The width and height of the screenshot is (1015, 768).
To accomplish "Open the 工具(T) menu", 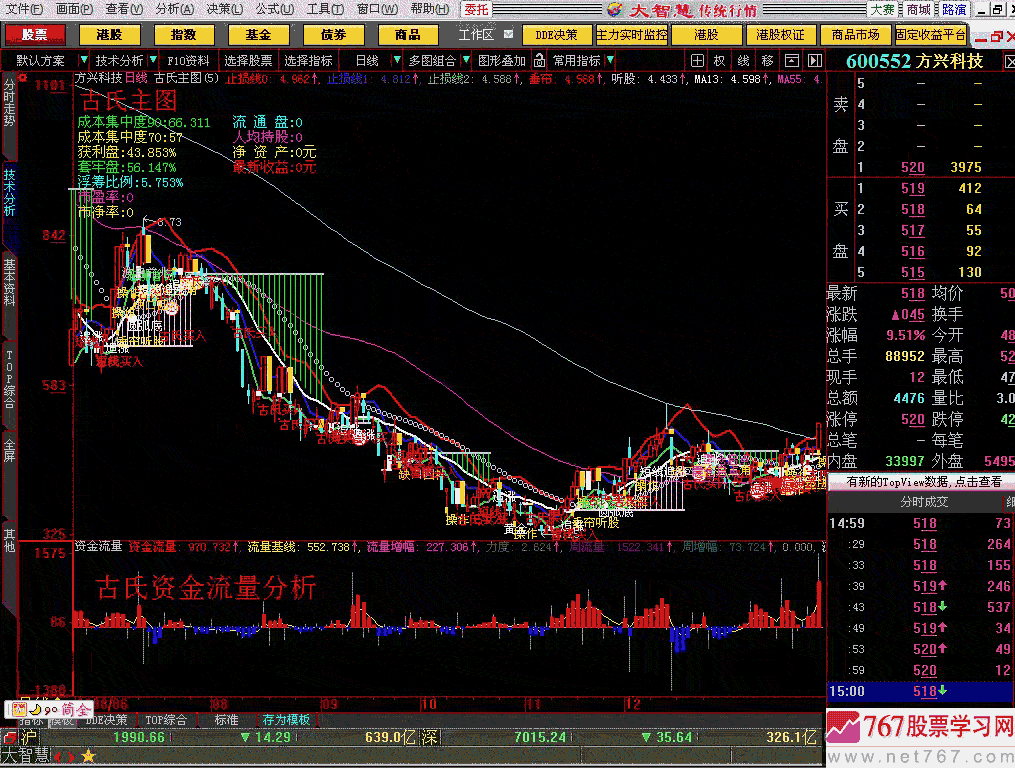I will 325,9.
